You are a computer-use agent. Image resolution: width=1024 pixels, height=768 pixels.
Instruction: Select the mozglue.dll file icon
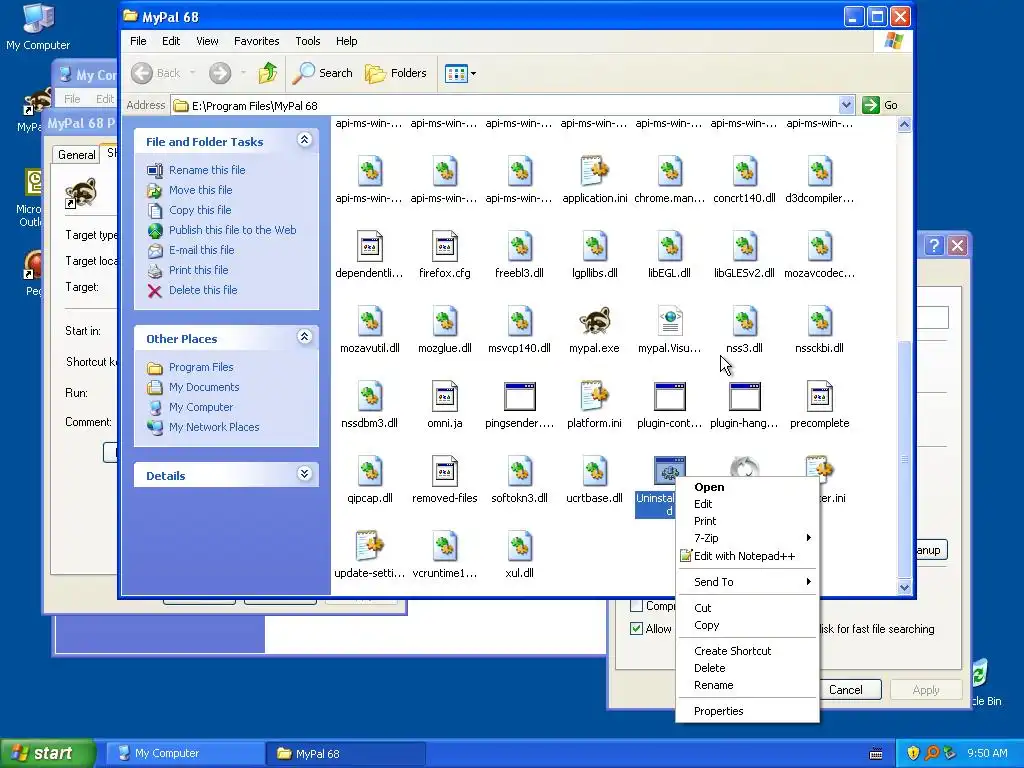click(x=445, y=322)
